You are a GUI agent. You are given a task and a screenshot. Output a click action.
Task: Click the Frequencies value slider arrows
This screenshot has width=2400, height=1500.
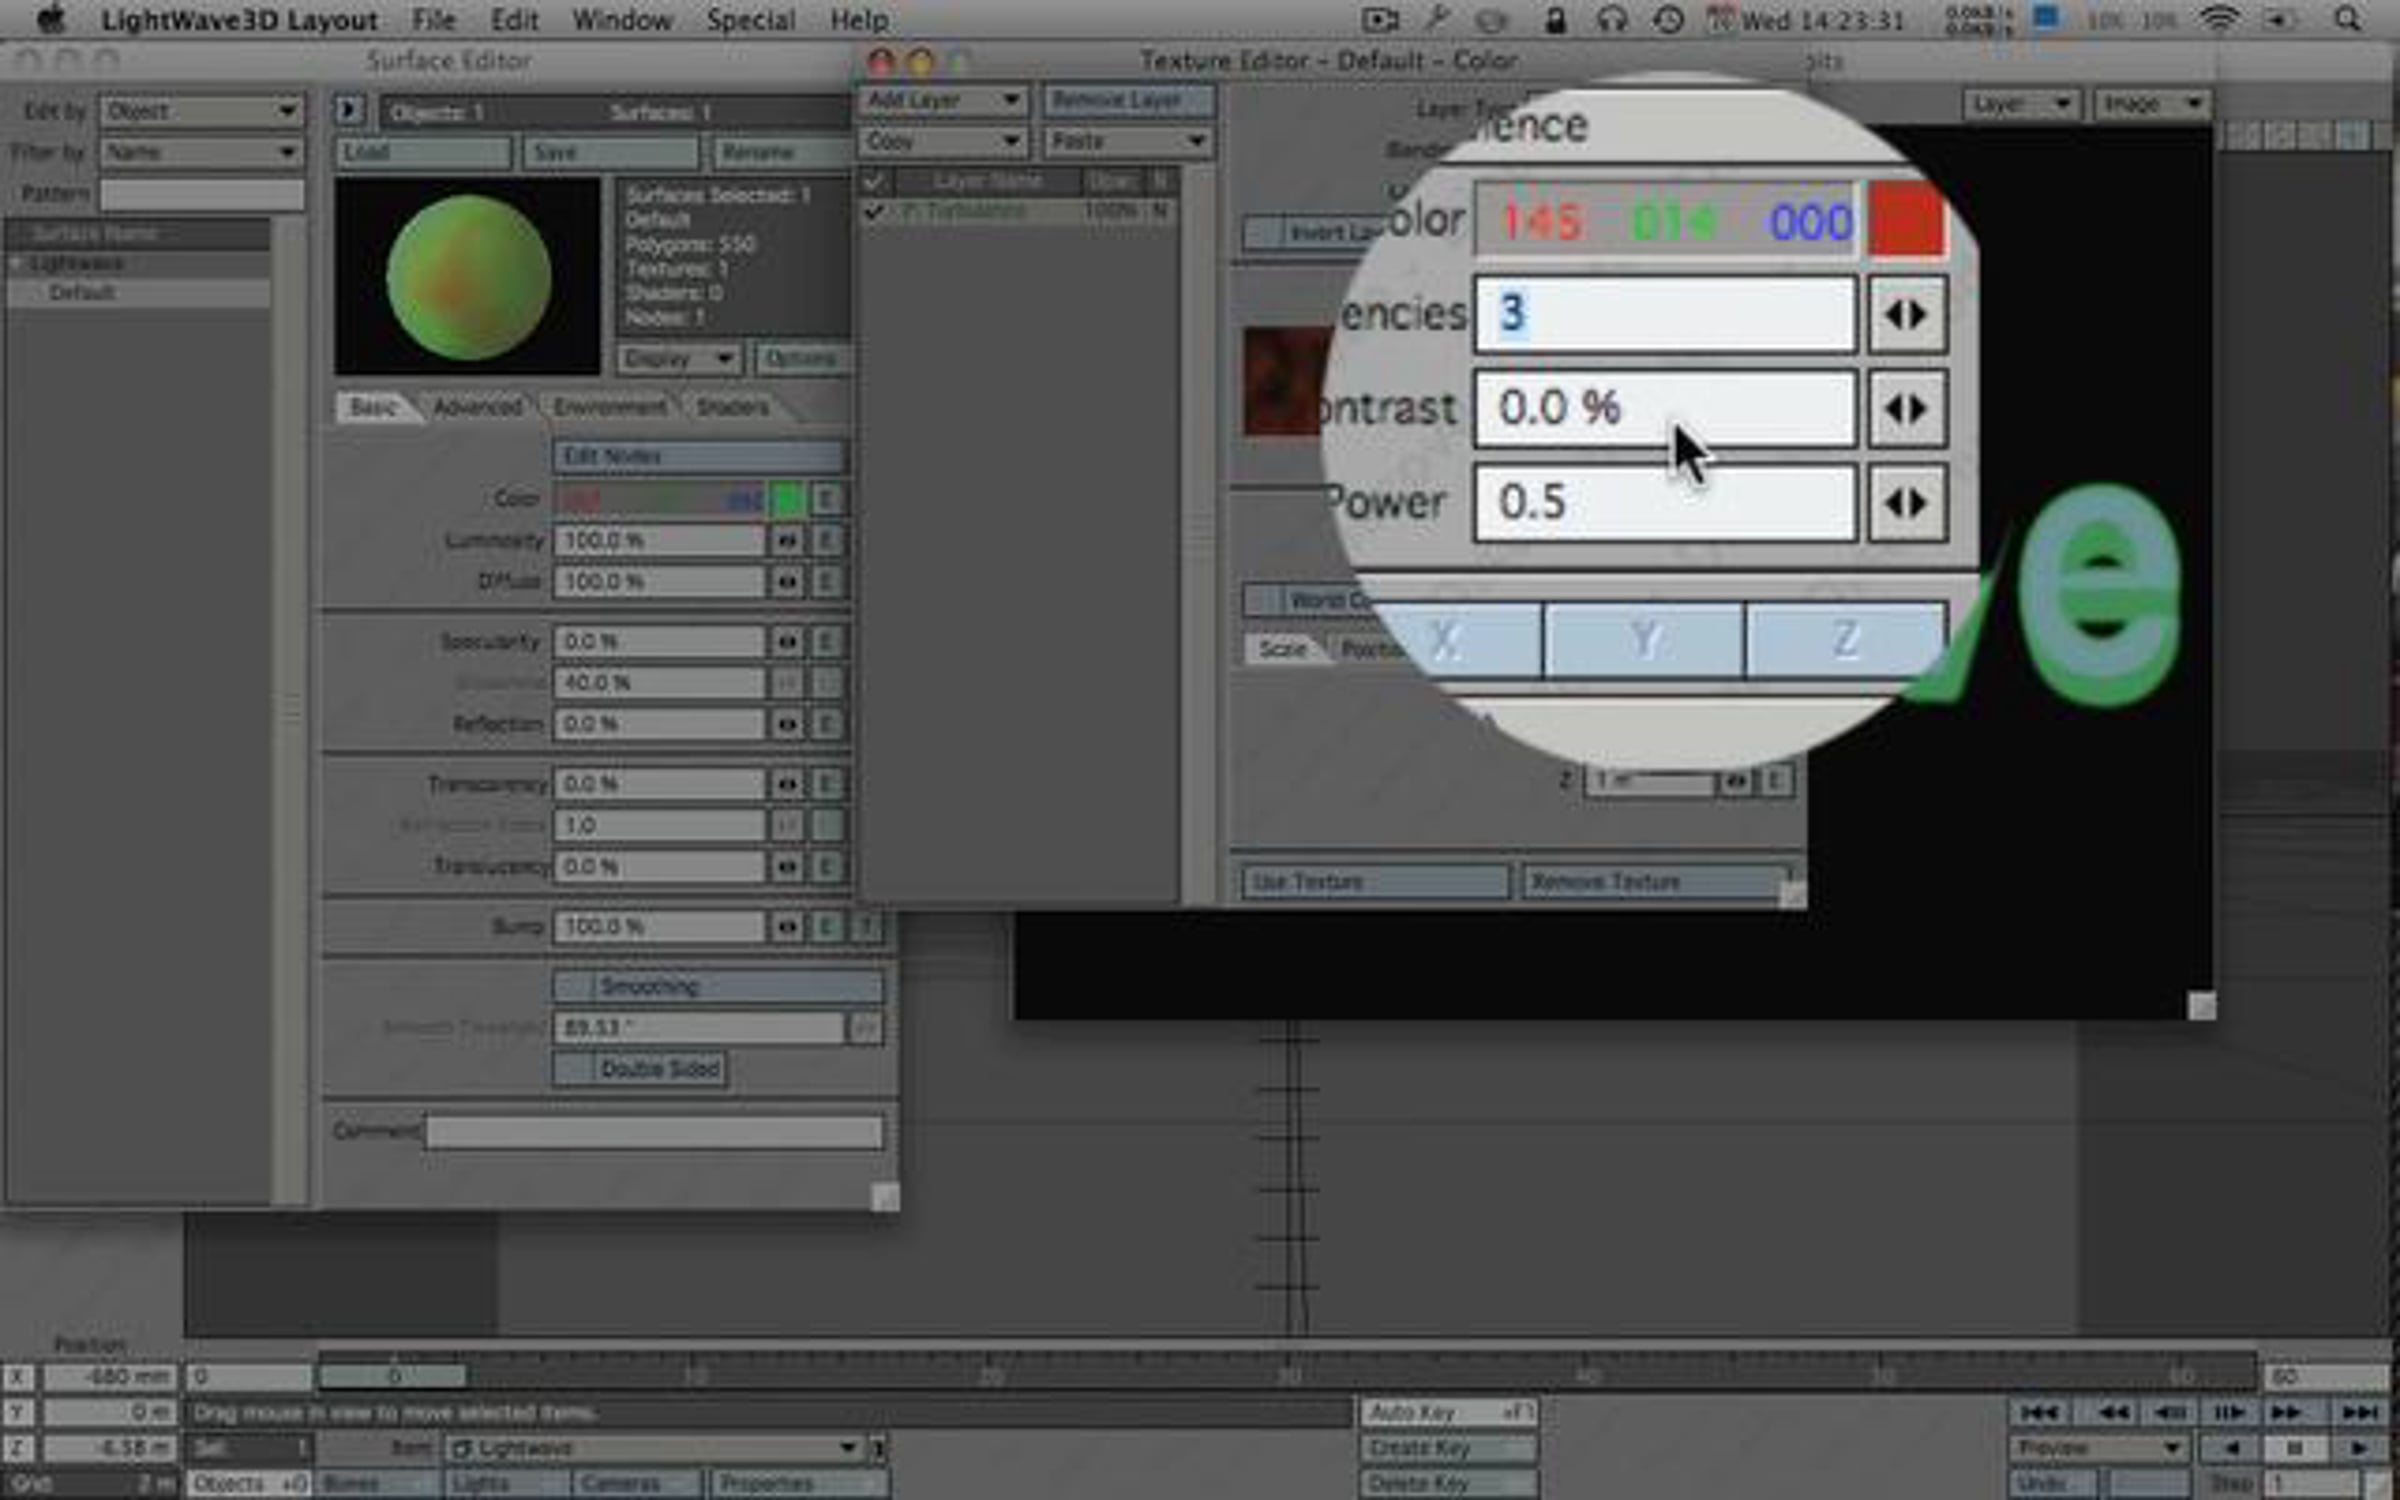[1906, 316]
